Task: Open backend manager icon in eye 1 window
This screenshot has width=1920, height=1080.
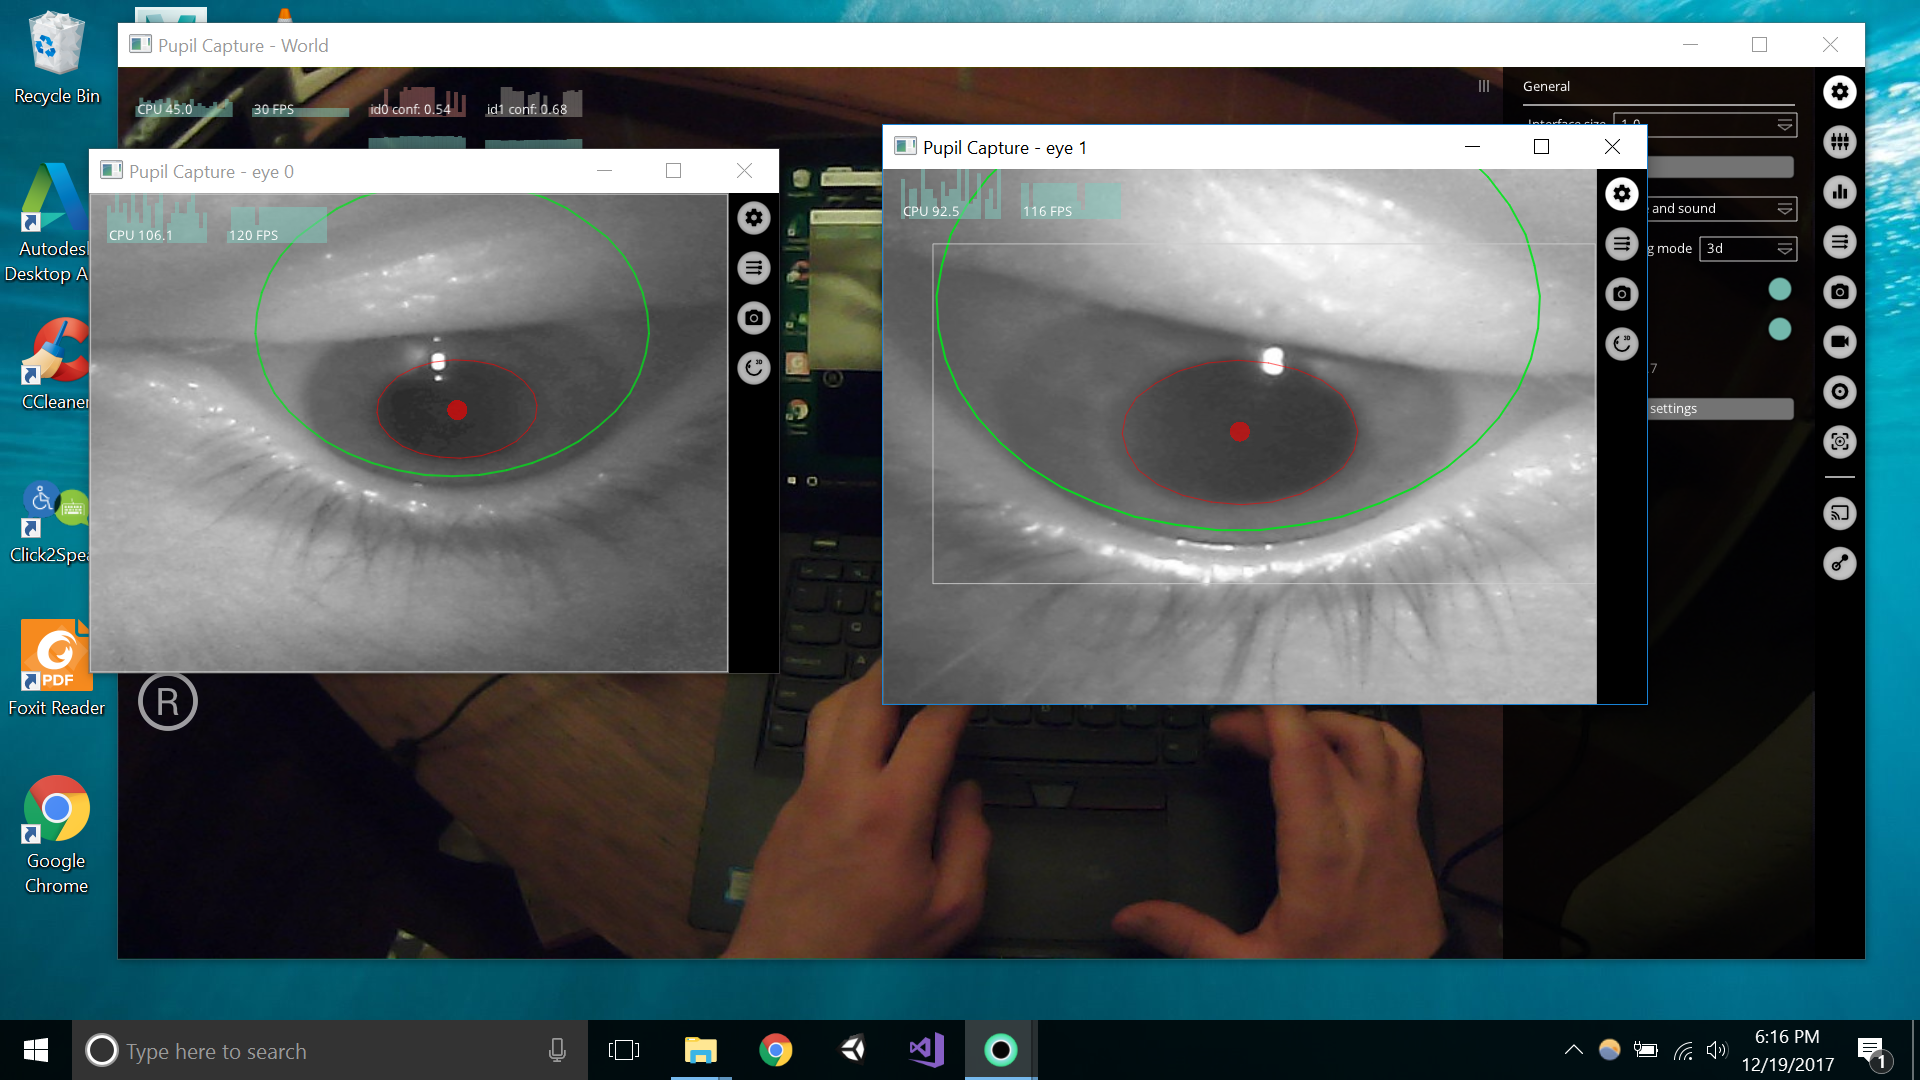Action: [1622, 244]
